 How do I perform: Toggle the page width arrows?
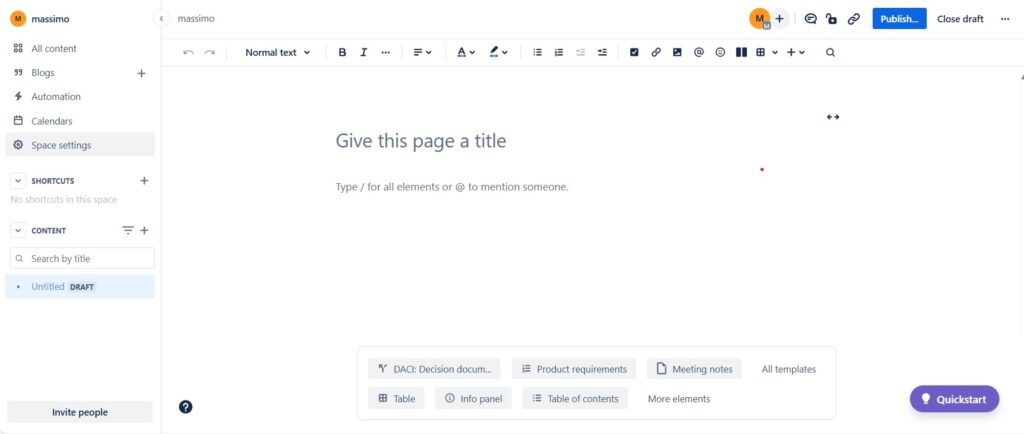click(833, 117)
